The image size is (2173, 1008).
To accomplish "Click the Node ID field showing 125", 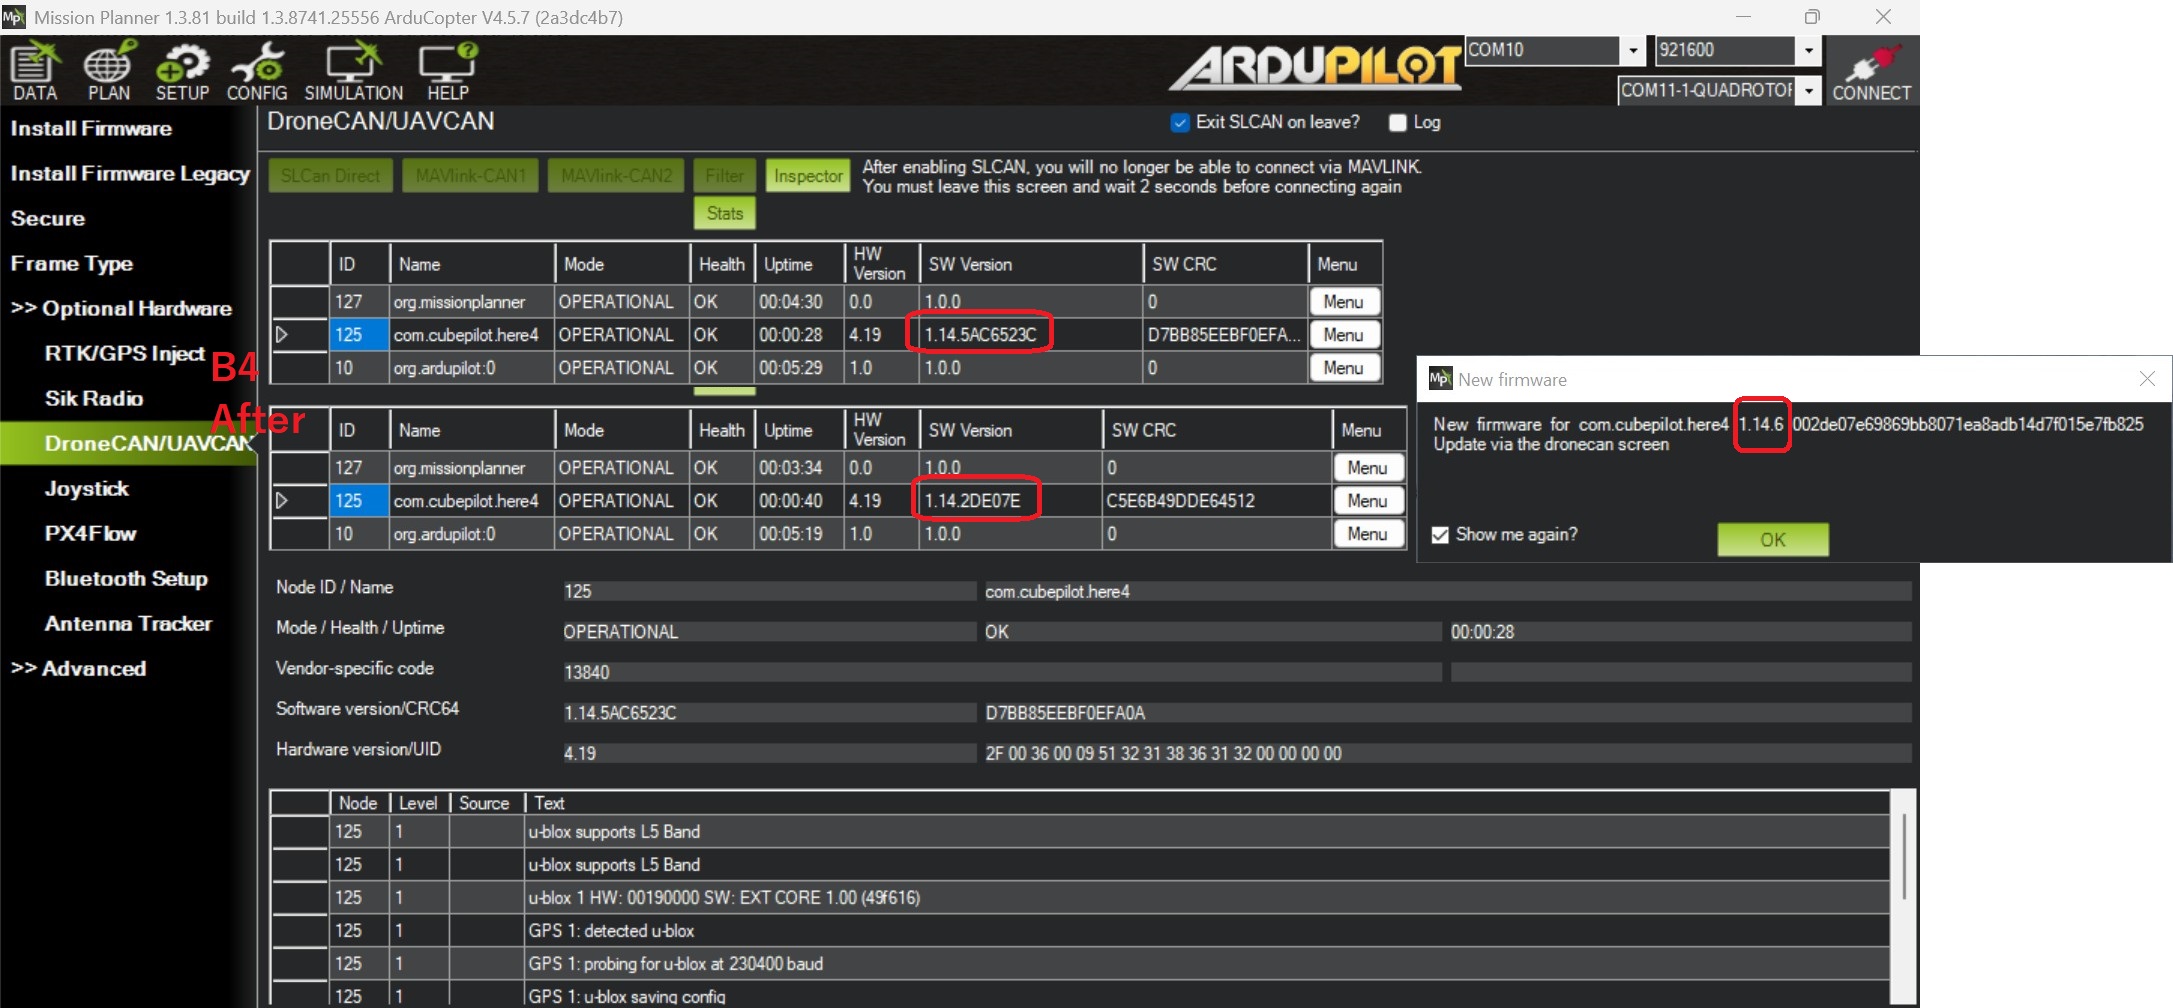I will click(769, 591).
